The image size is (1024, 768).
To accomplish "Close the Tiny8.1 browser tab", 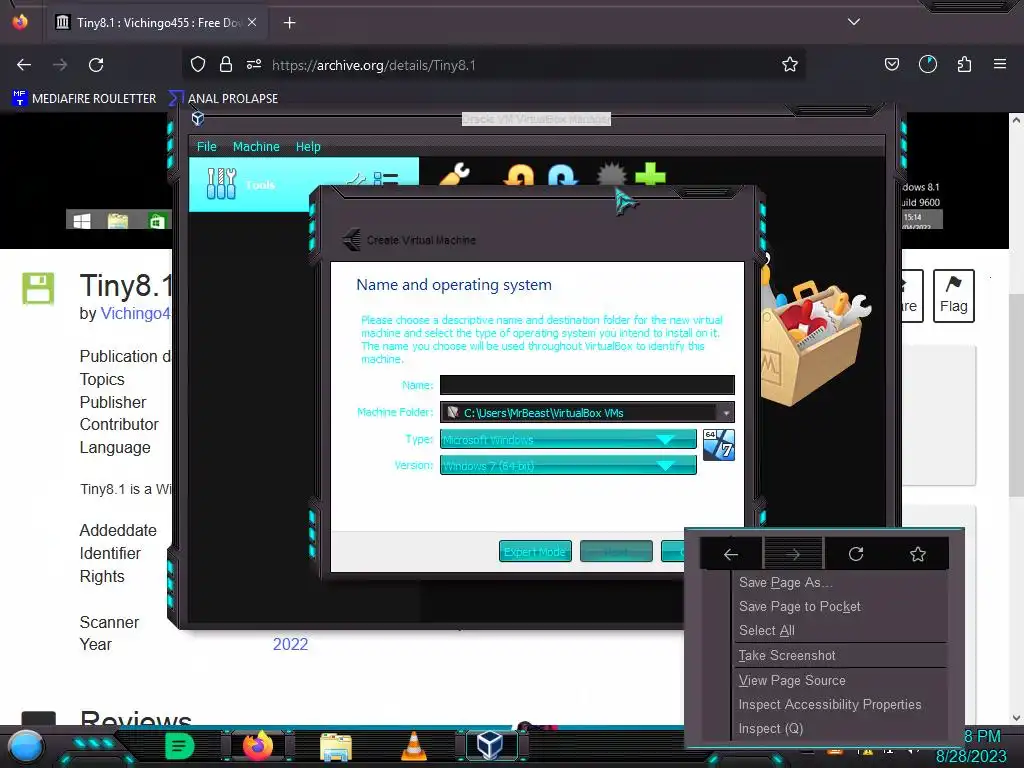I will point(252,22).
